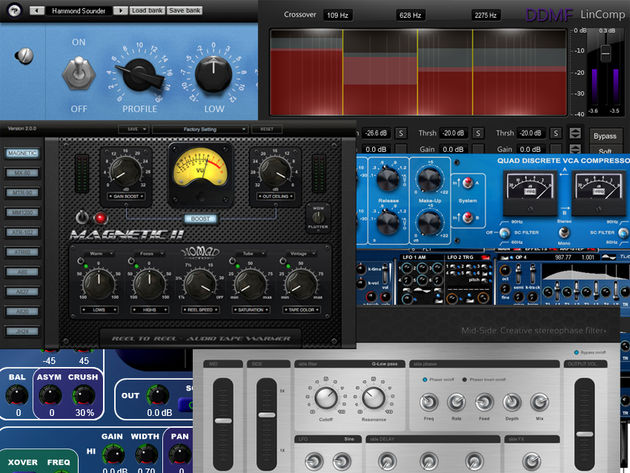Click the Load bank button

tap(147, 10)
